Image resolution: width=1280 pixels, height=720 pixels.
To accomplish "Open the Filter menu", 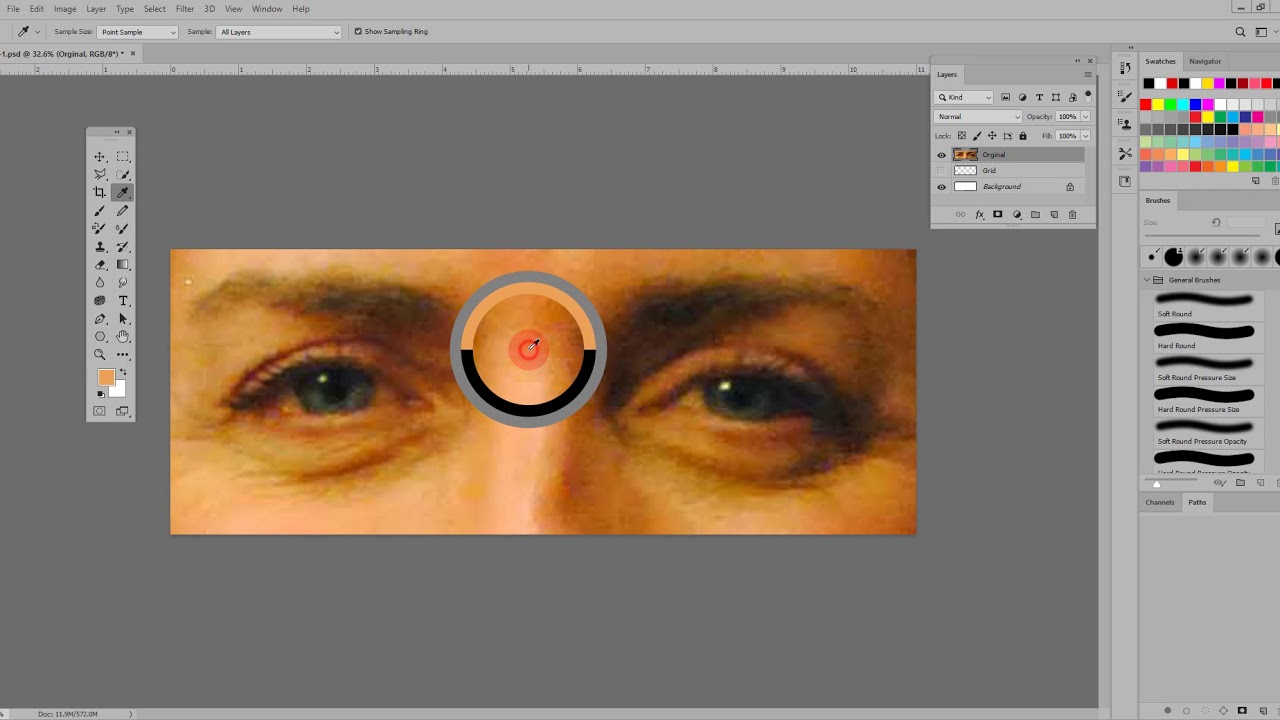I will (185, 9).
